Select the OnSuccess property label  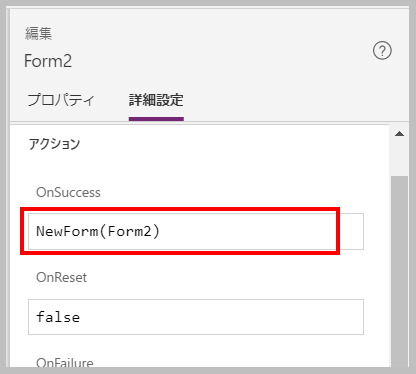click(68, 192)
